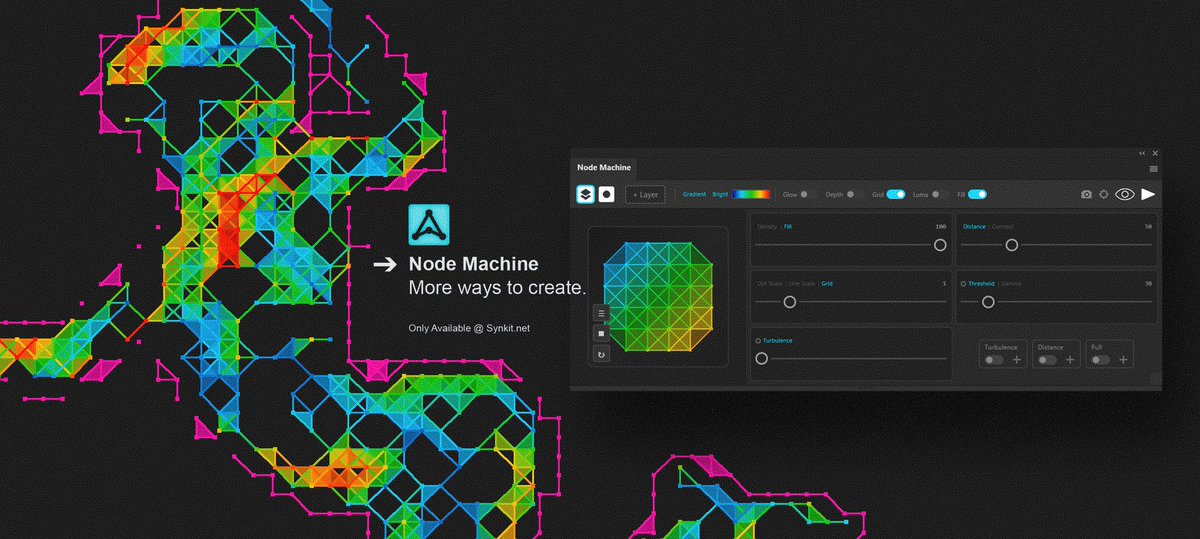Select the Bright gradient option

[x=720, y=194]
